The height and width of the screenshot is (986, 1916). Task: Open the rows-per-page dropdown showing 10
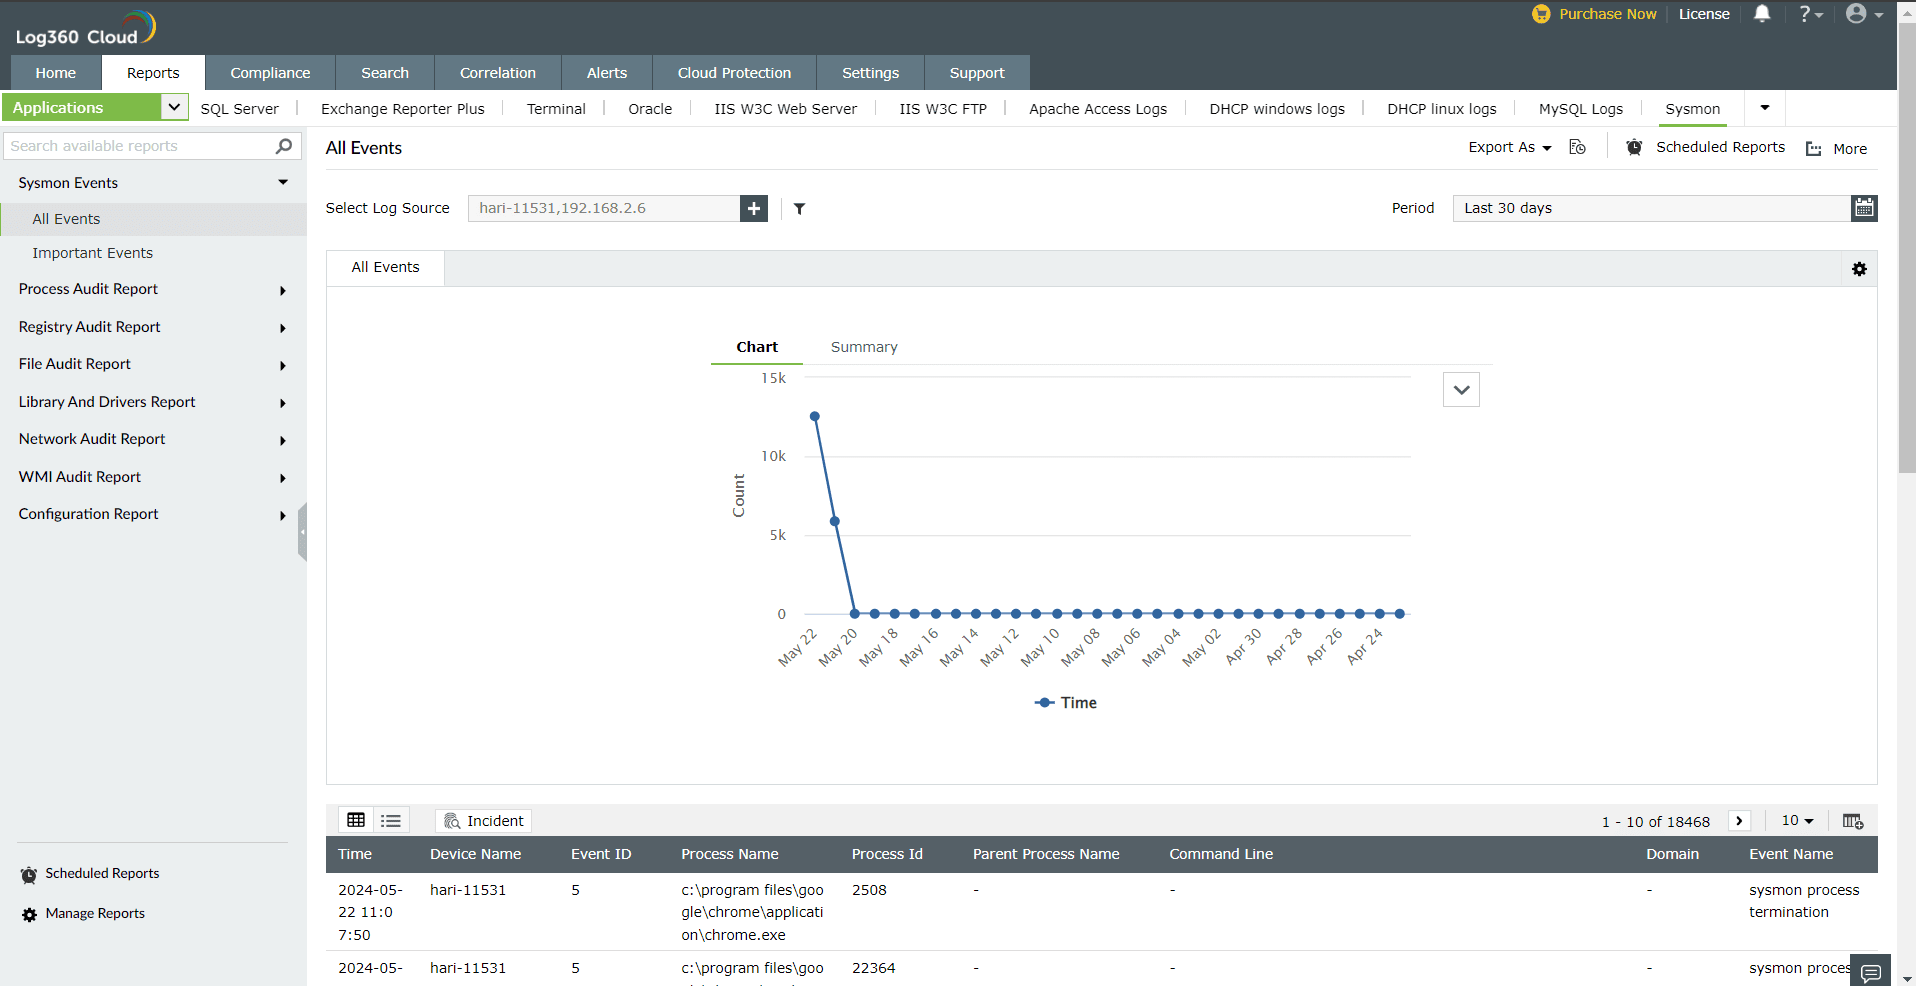(x=1797, y=820)
